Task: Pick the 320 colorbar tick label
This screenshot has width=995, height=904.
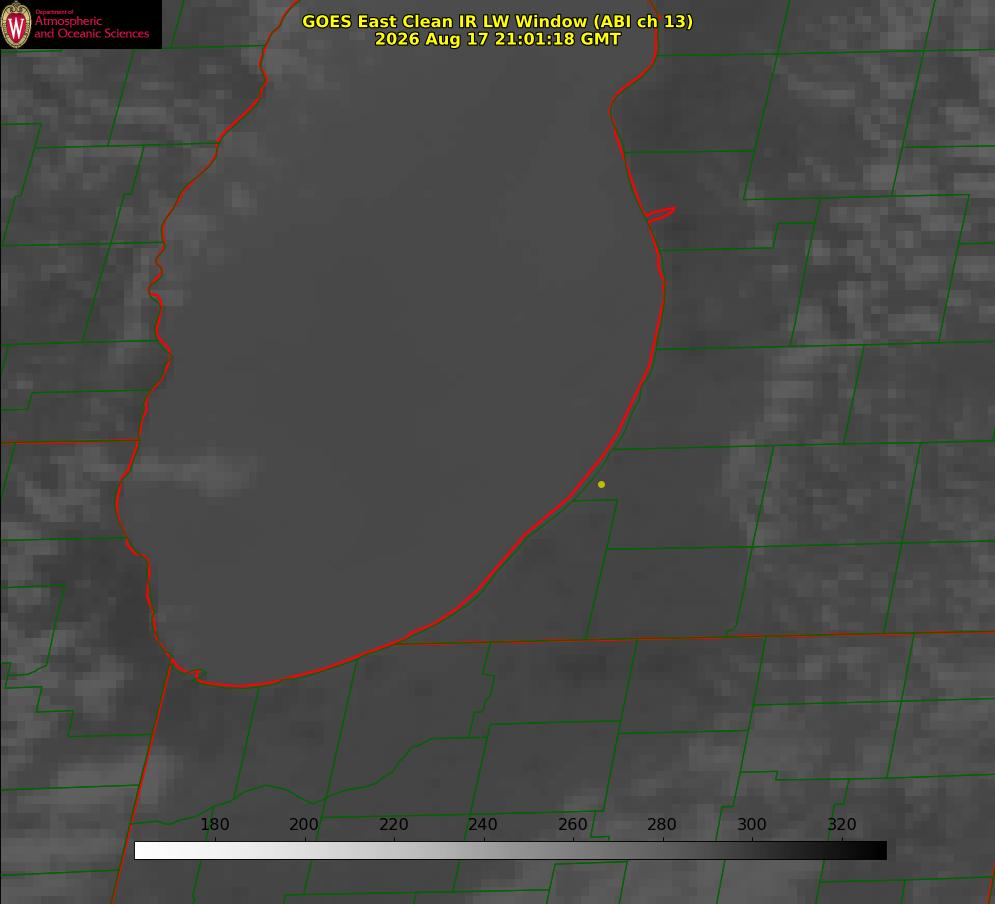Action: point(842,824)
